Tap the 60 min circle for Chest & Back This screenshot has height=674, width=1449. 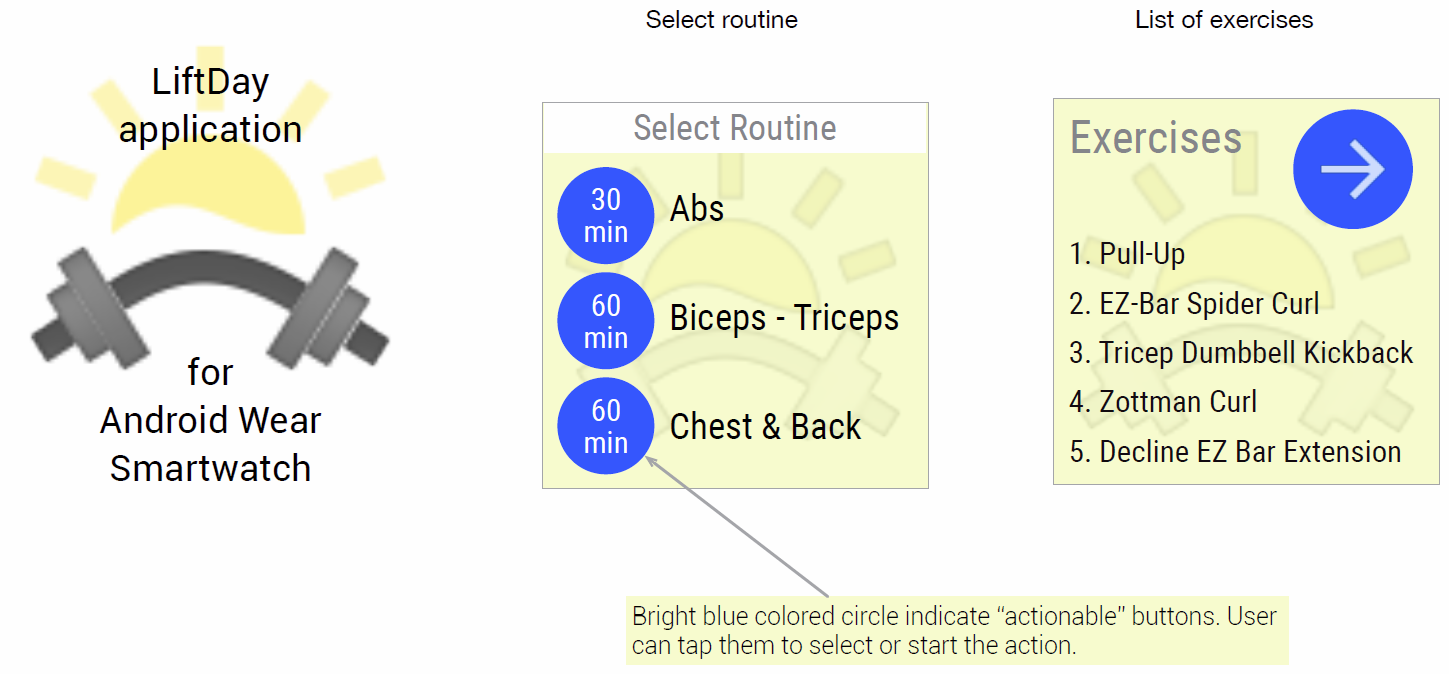[x=606, y=426]
